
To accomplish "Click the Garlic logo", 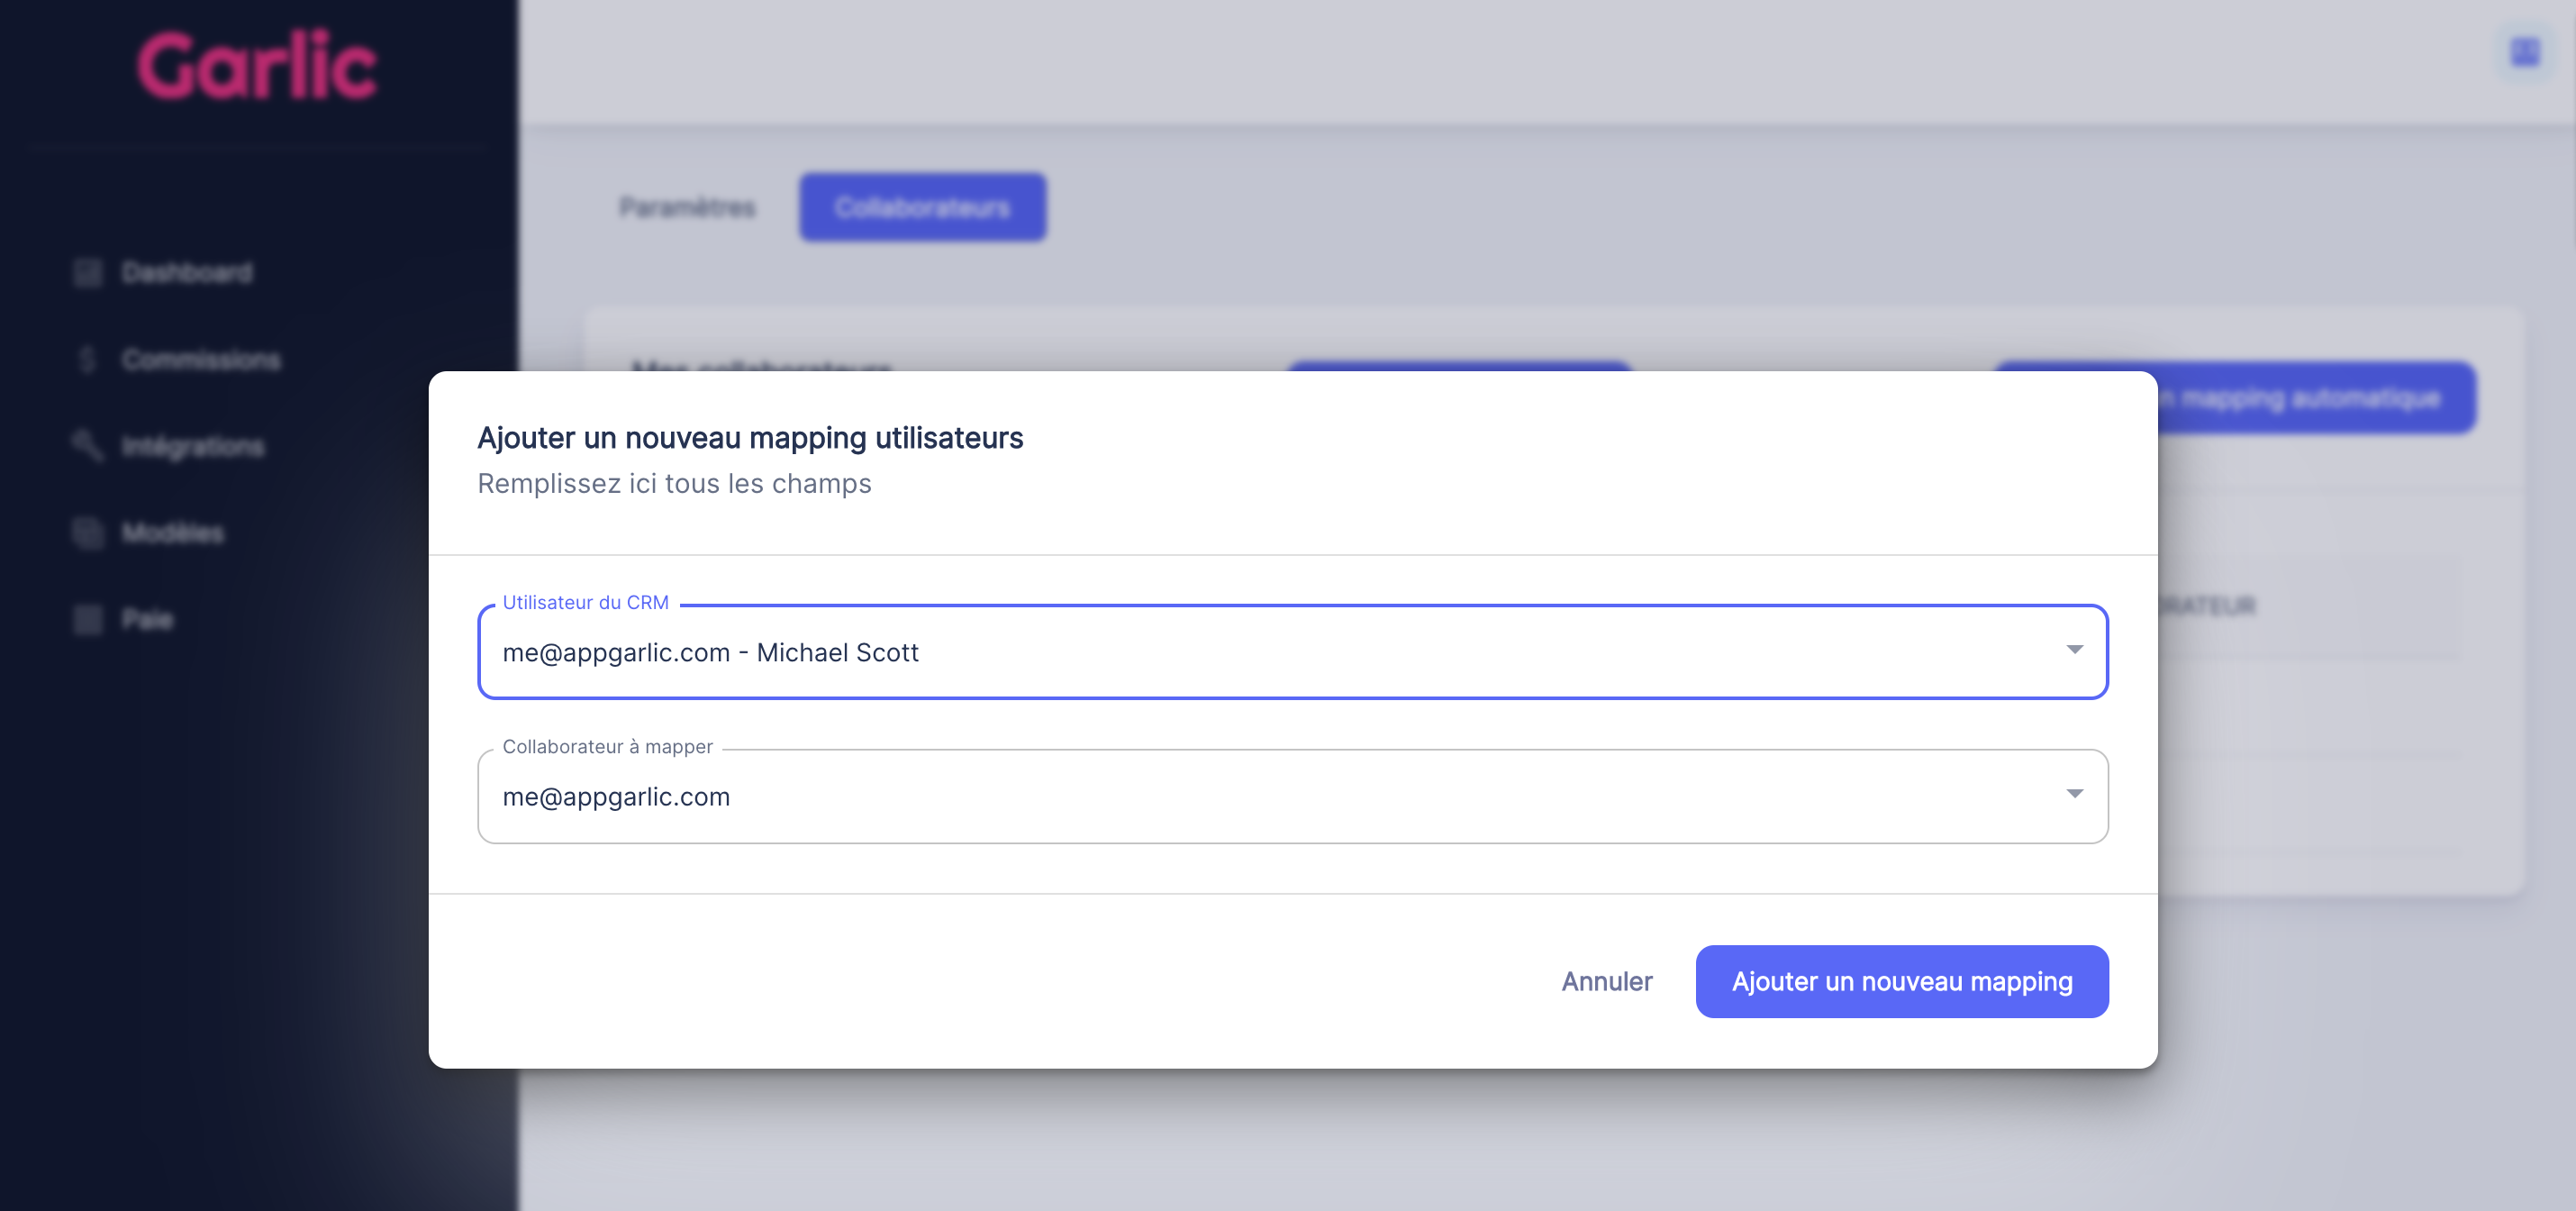I will click(257, 66).
